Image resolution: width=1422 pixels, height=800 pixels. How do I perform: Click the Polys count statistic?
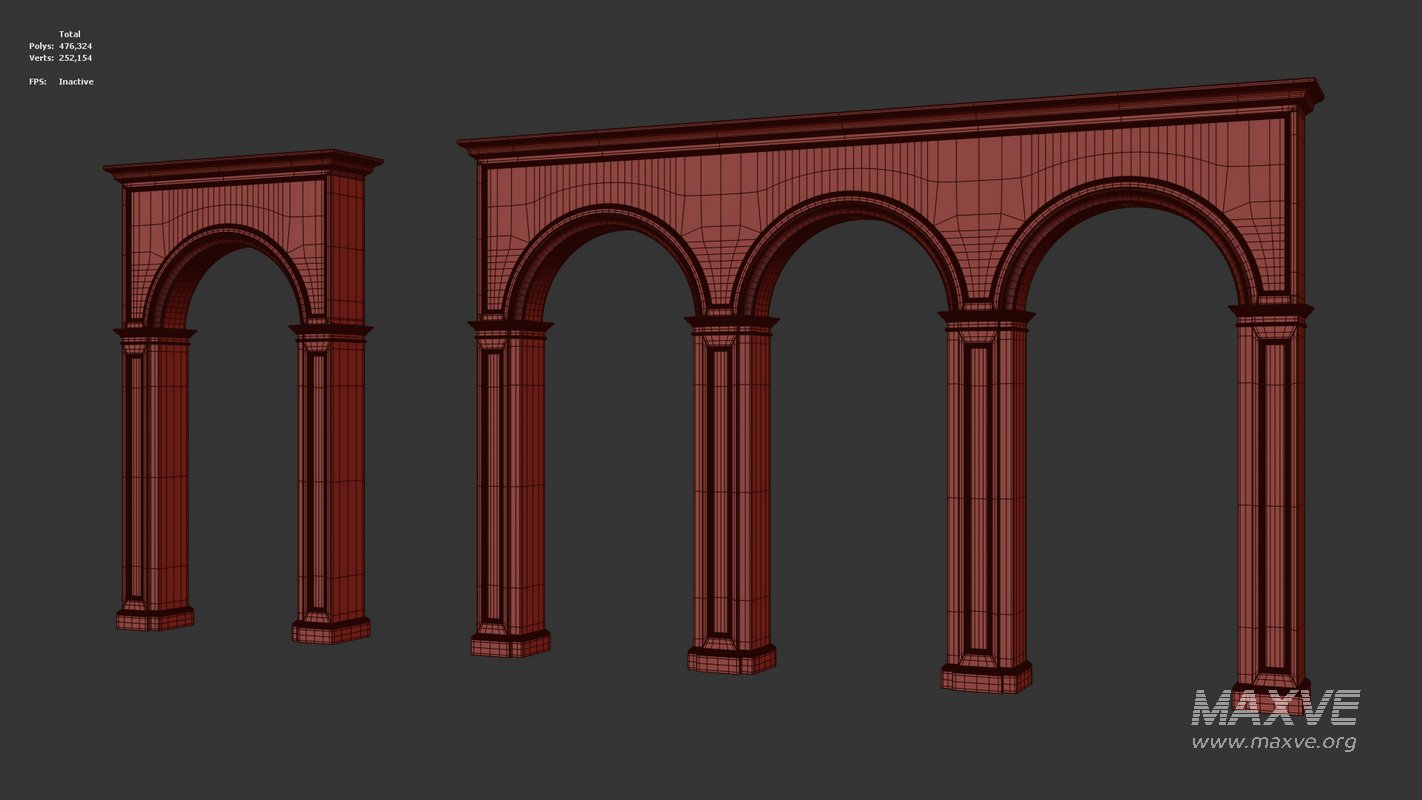click(60, 46)
